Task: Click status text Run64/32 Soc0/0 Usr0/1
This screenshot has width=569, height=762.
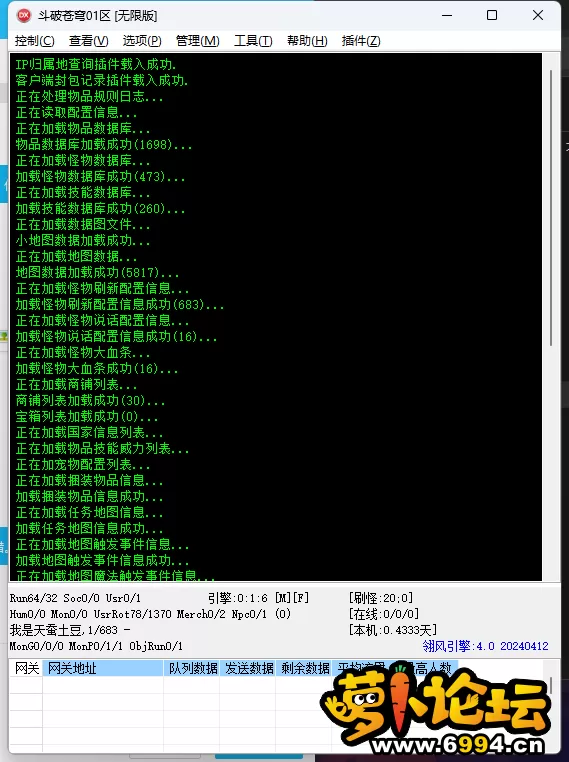Action: 75,598
